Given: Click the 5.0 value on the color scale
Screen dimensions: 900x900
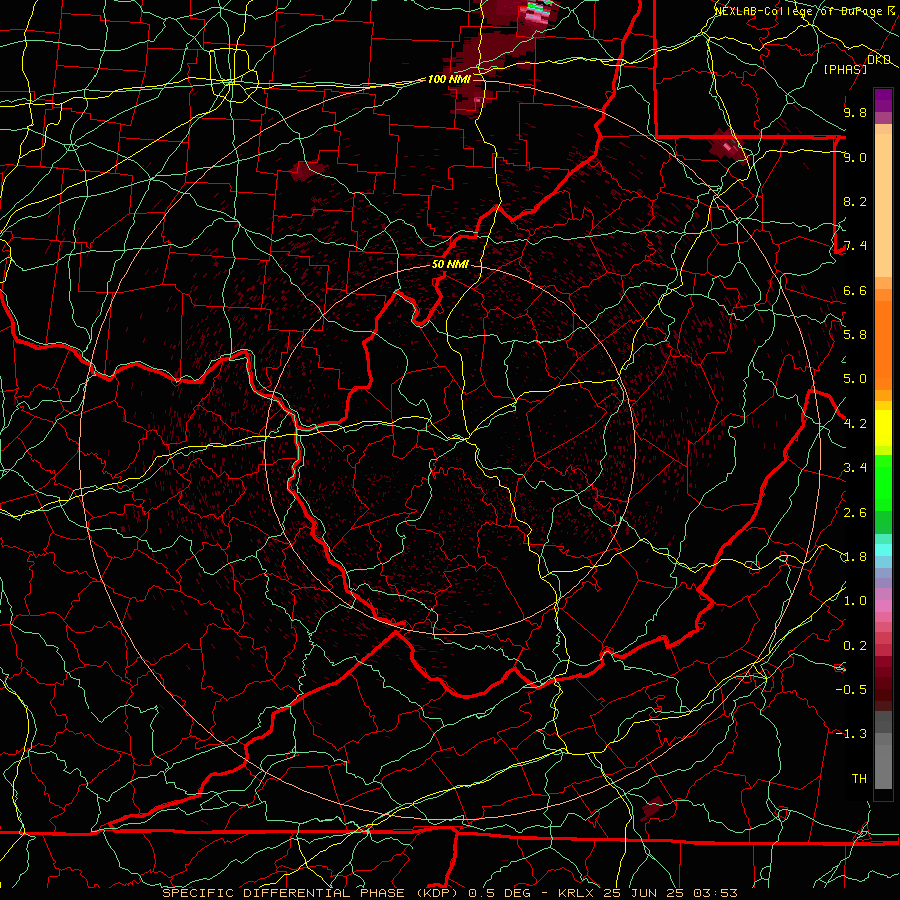Looking at the screenshot, I should [x=855, y=379].
